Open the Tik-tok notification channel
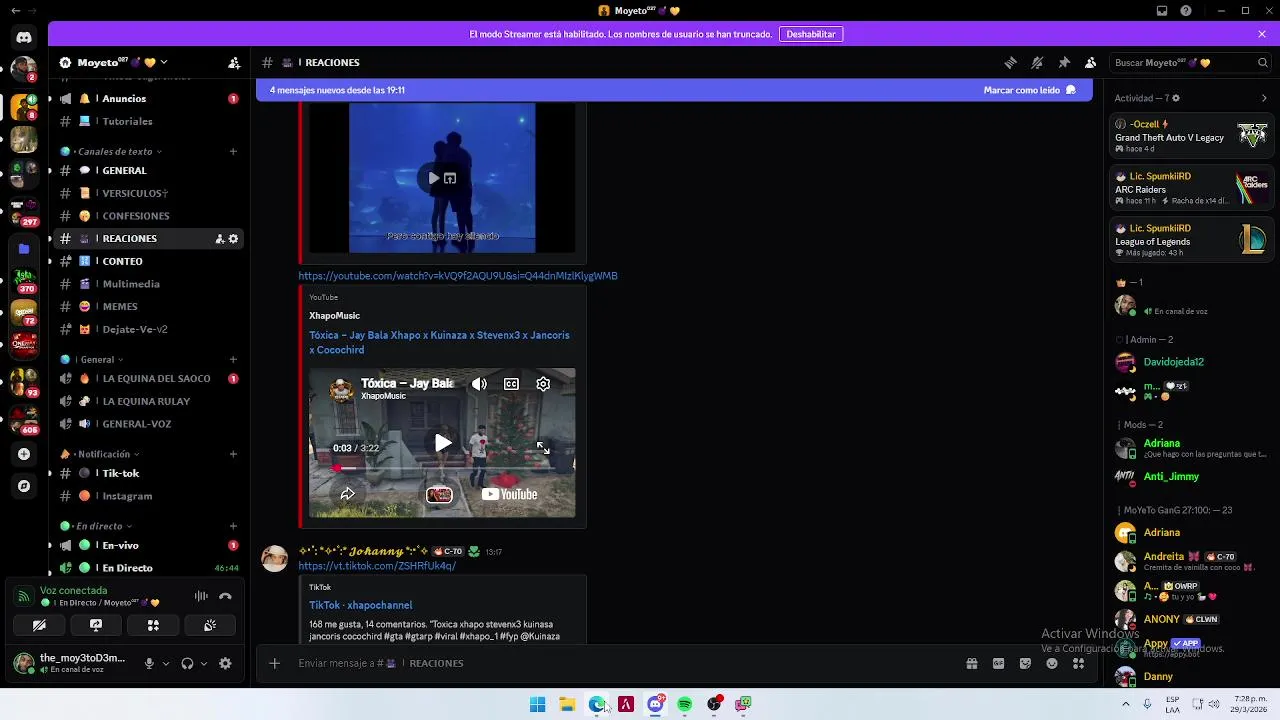The width and height of the screenshot is (1280, 720). (x=149, y=473)
